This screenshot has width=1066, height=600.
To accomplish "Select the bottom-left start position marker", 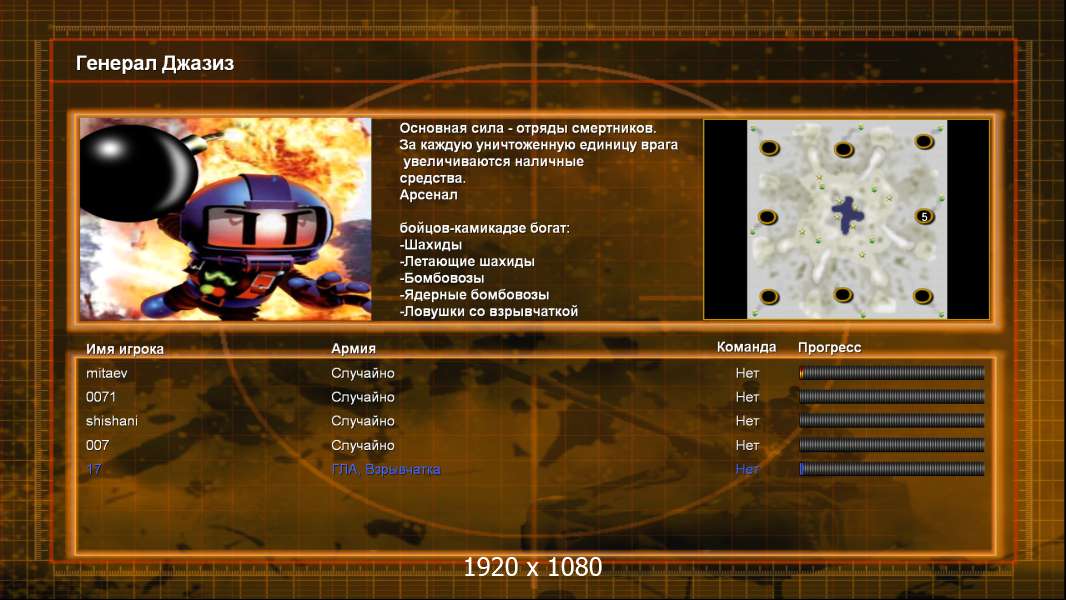I will point(769,296).
